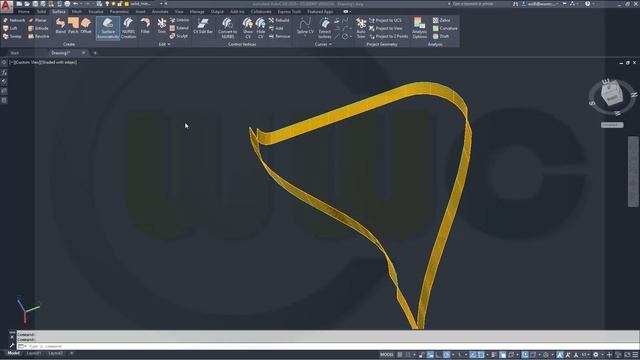This screenshot has height=360, width=640.
Task: Click the MODEL status bar button
Action: pos(387,355)
